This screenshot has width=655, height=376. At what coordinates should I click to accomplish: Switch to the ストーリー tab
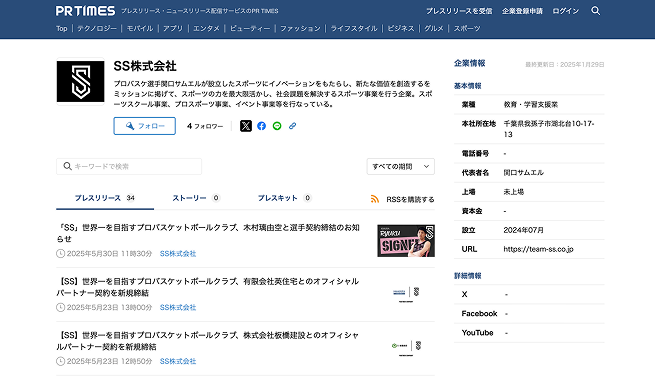tap(196, 198)
